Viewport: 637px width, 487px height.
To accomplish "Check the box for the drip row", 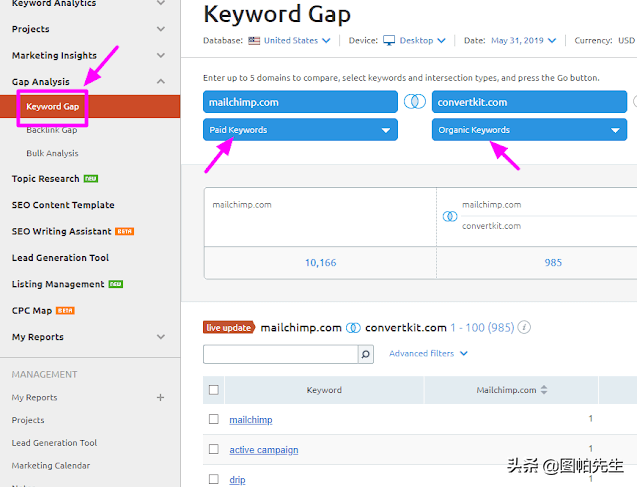I will [214, 479].
